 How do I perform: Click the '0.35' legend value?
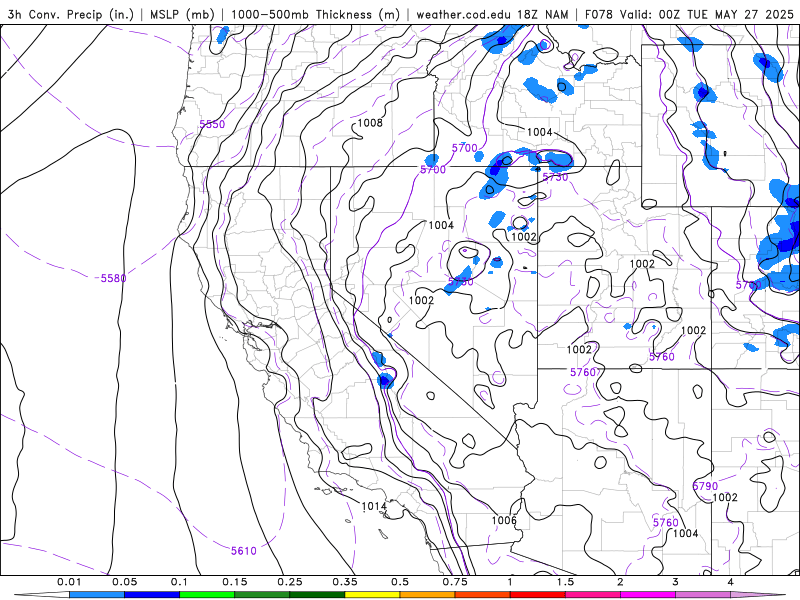coord(345,582)
